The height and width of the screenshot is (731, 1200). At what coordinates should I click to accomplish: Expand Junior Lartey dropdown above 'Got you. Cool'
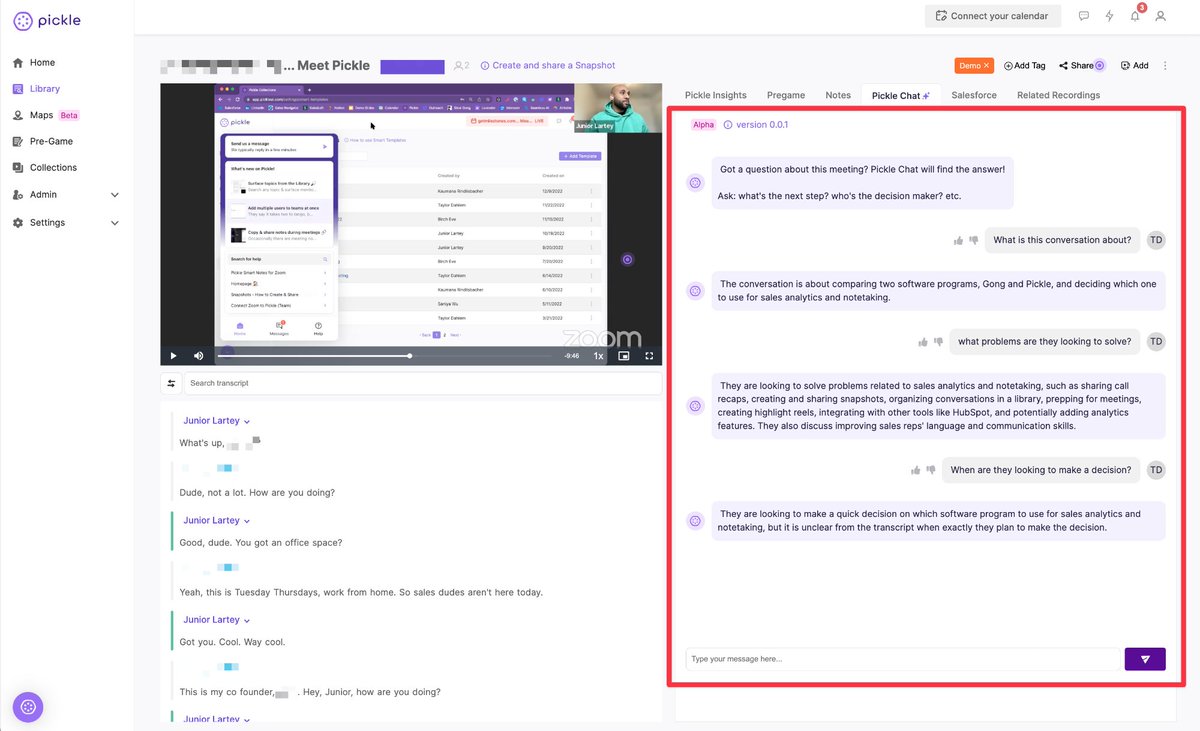(246, 621)
